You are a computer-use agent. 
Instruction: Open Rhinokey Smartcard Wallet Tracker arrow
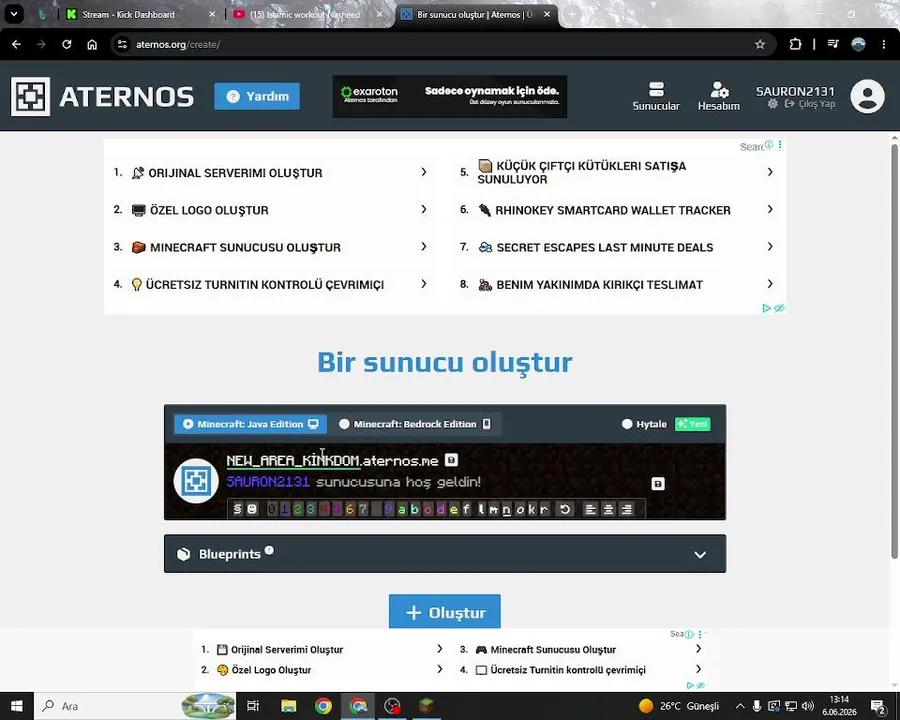pos(770,209)
